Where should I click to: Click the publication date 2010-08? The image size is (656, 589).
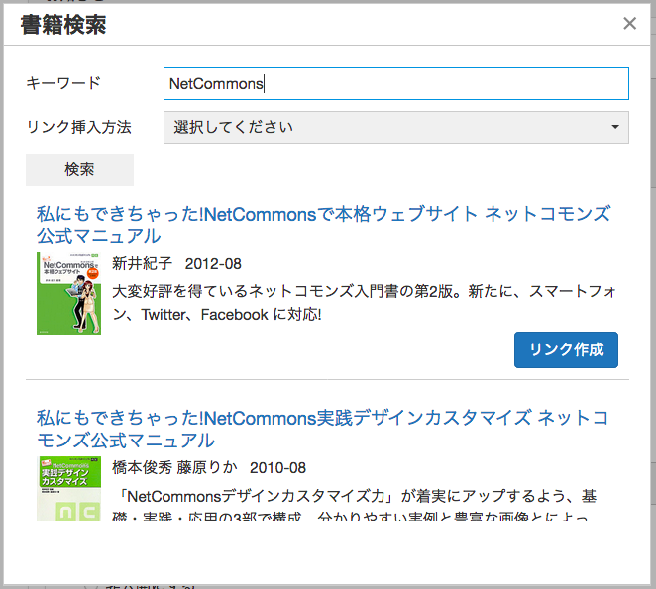pos(278,468)
